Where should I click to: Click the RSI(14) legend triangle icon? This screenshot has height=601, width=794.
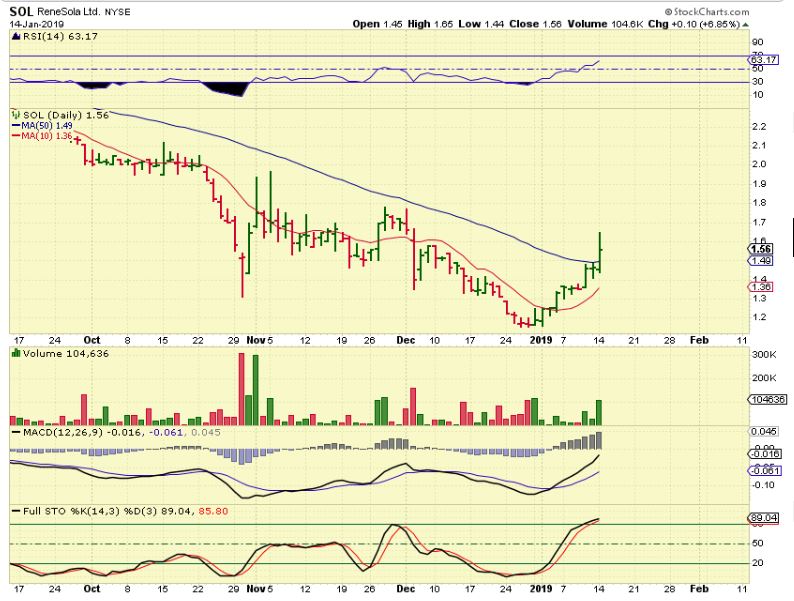coord(15,36)
